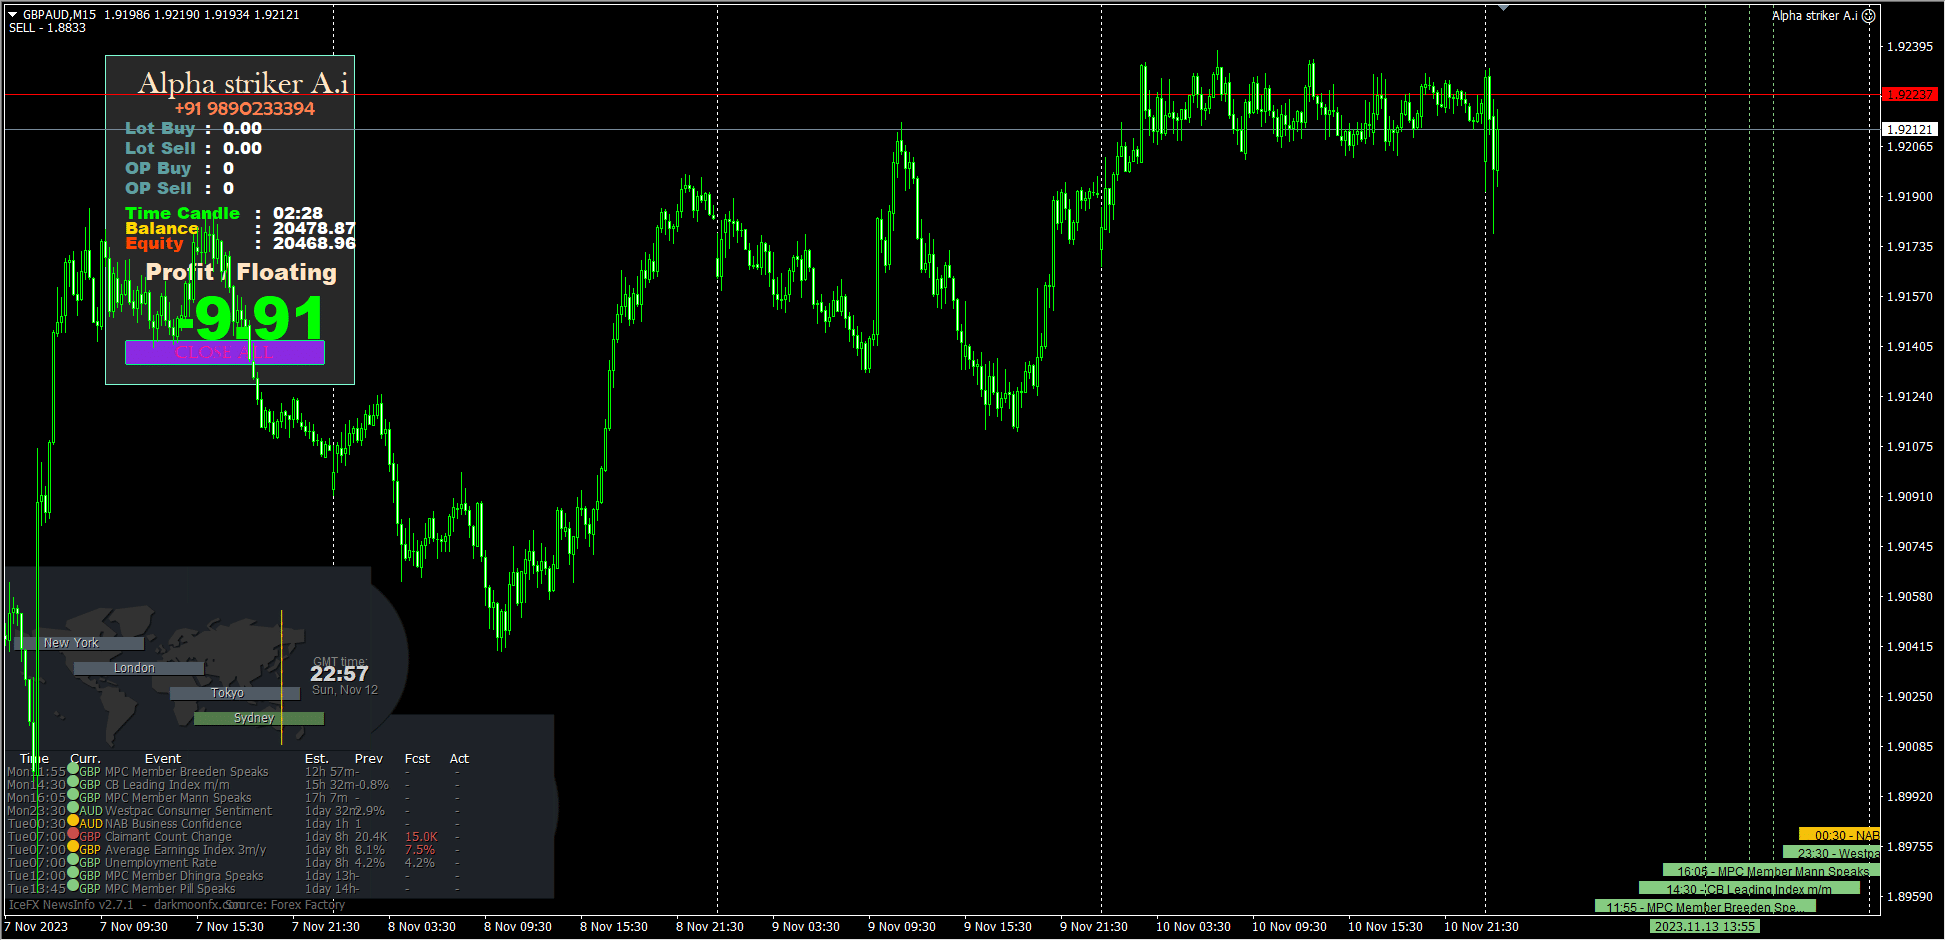The image size is (1946, 941).
Task: Click the Alpha striker smiley face icon
Action: click(1868, 16)
